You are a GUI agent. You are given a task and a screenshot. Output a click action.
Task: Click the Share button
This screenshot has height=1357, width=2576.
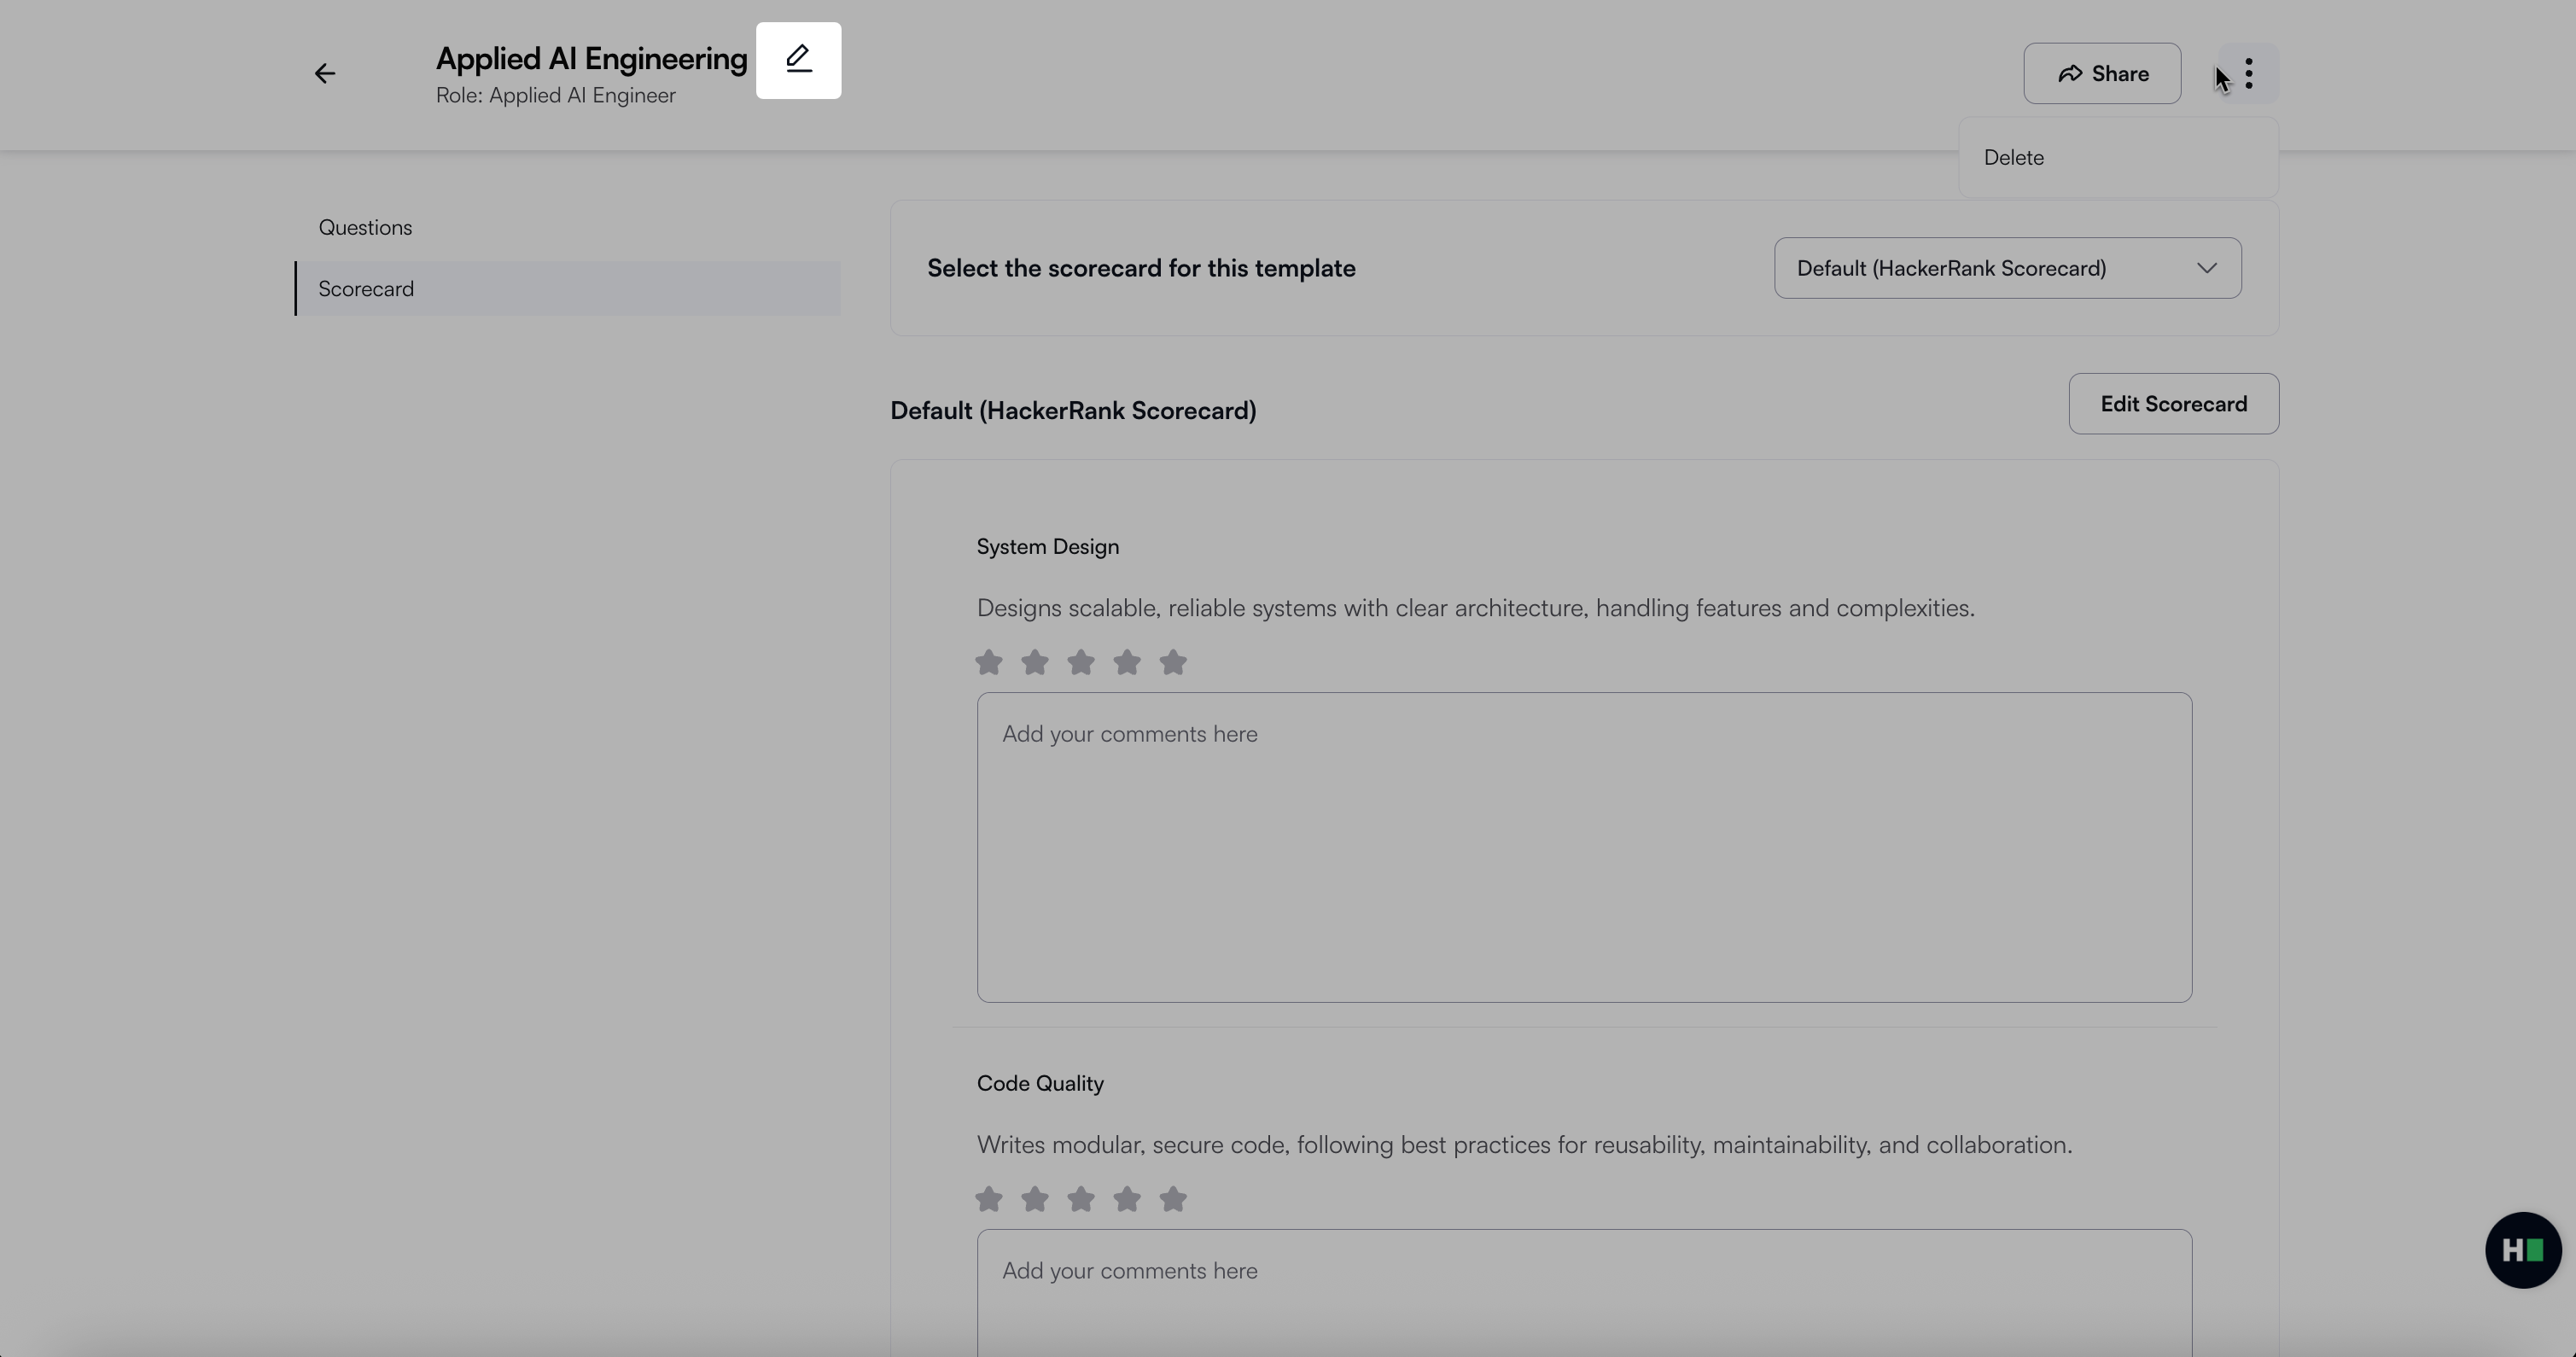(x=2102, y=74)
